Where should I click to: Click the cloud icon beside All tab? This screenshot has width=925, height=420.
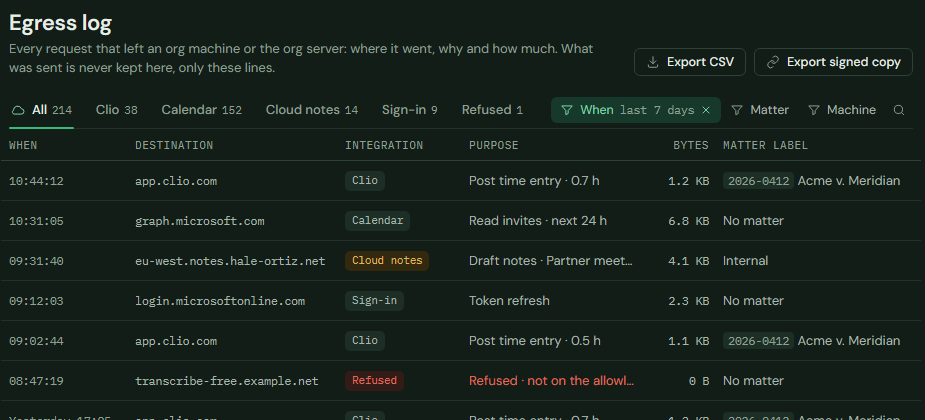(x=18, y=110)
